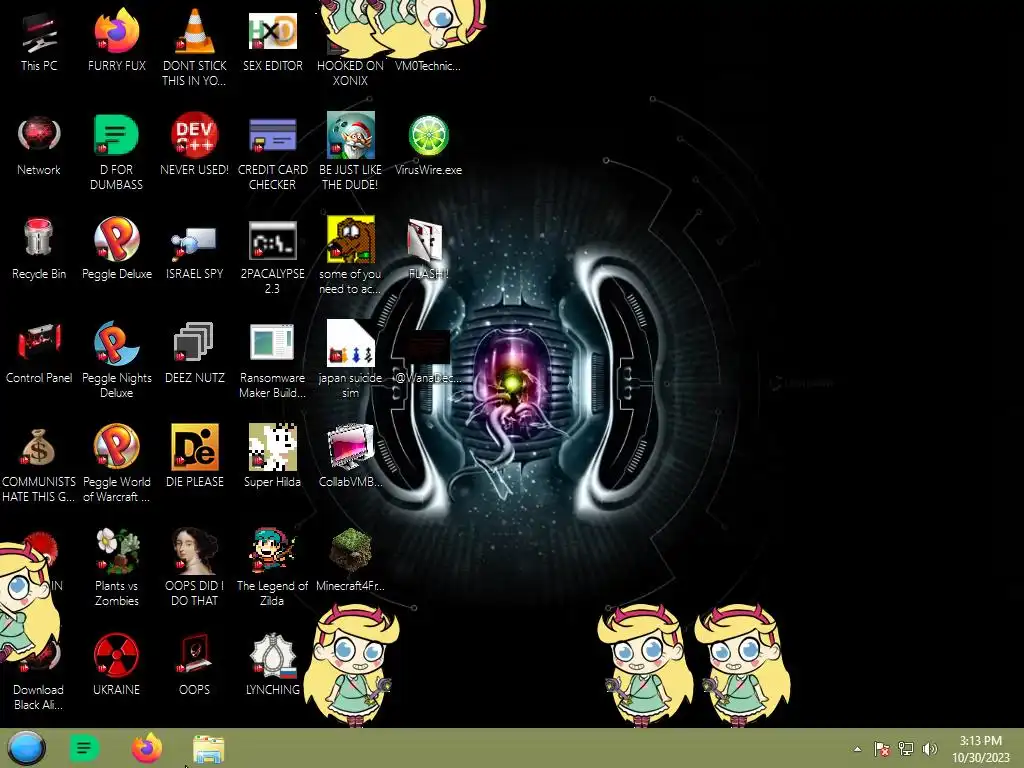Viewport: 1024px width, 768px height.
Task: Click the DIE PLEASE shortcut
Action: (x=195, y=447)
